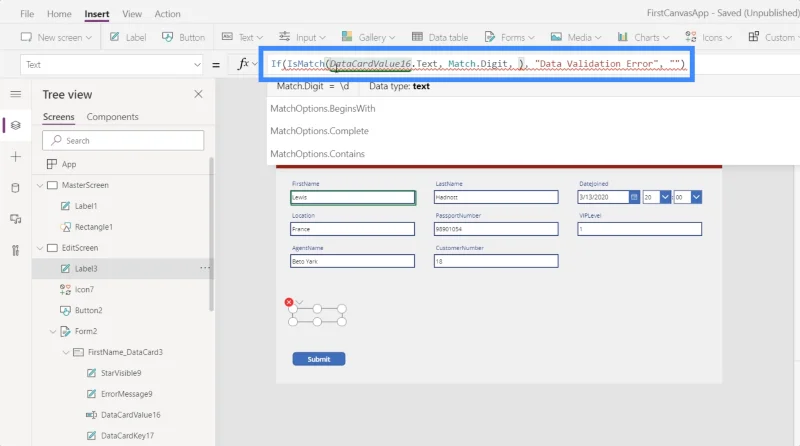The width and height of the screenshot is (800, 446).
Task: Click the LastName input field
Action: [x=496, y=197]
